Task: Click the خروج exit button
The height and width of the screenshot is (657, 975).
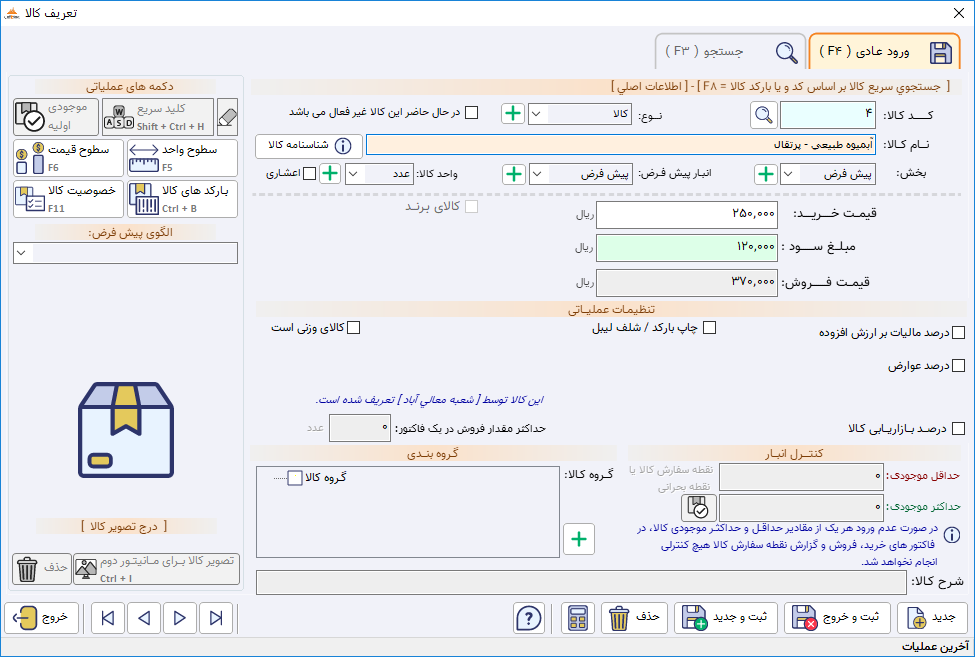Action: pos(42,618)
